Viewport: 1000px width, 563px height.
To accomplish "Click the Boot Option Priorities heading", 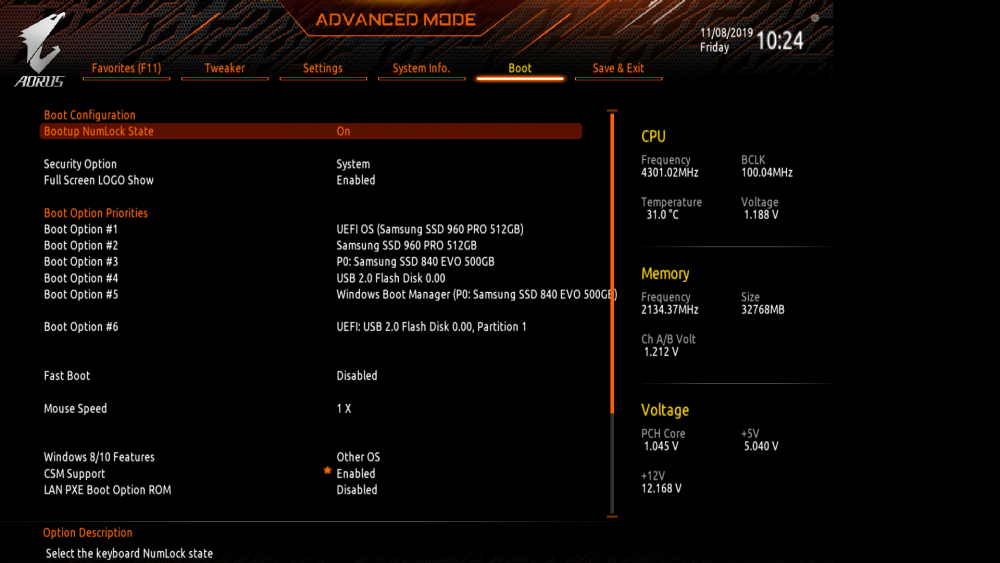I will (x=96, y=213).
